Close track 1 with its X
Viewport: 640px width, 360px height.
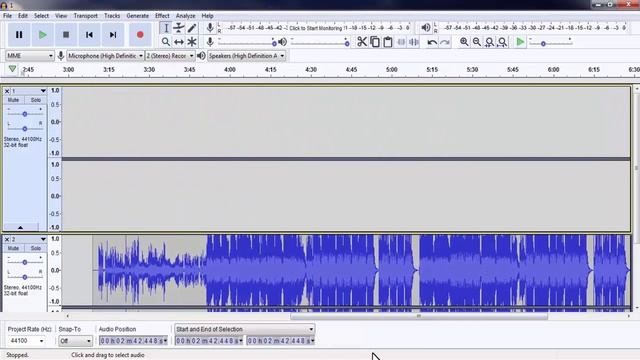click(x=7, y=91)
